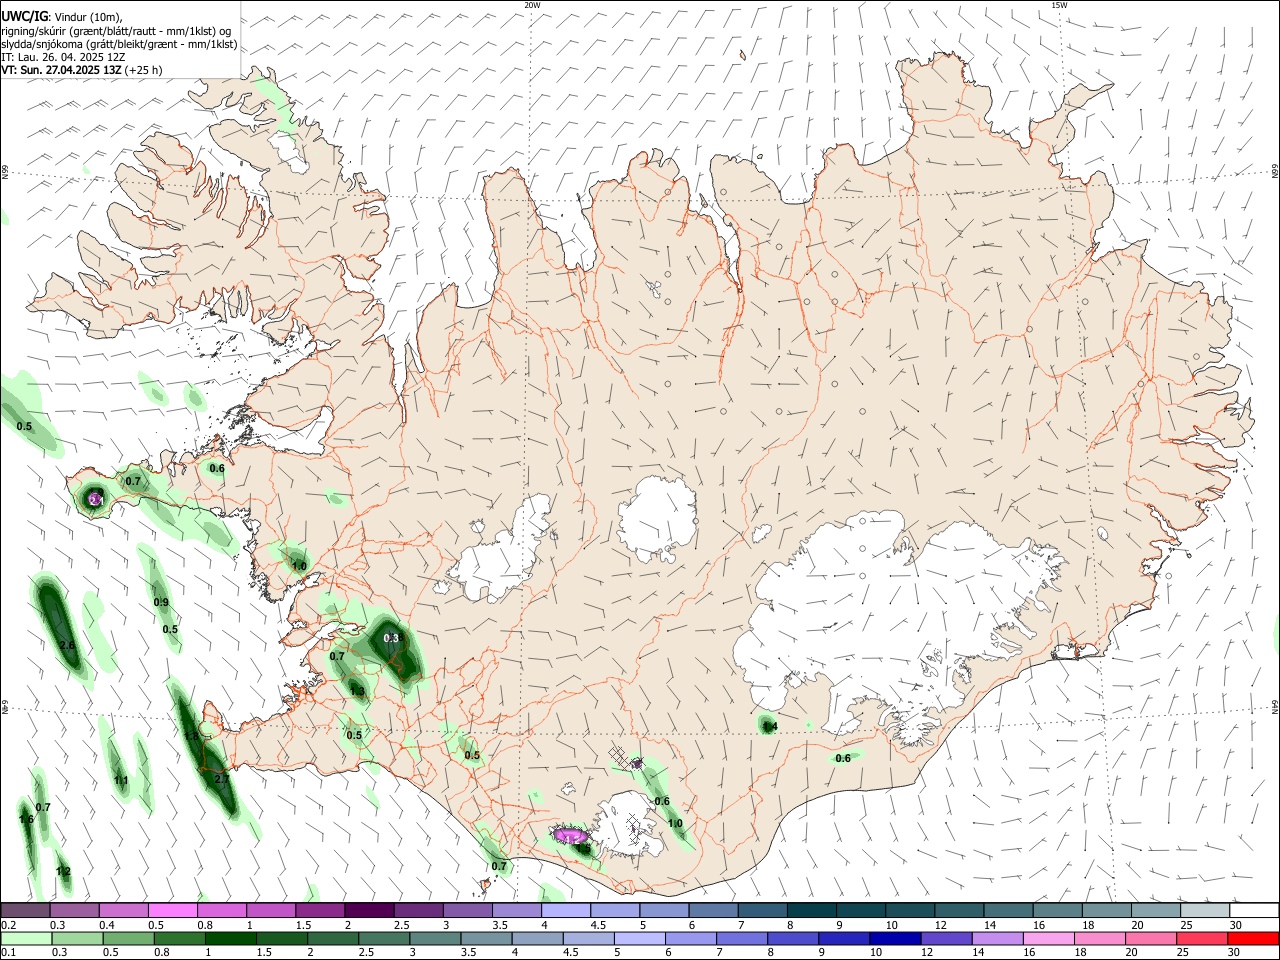Click the 2.6 precipitation value on the map
1280x960 pixels.
pos(67,646)
